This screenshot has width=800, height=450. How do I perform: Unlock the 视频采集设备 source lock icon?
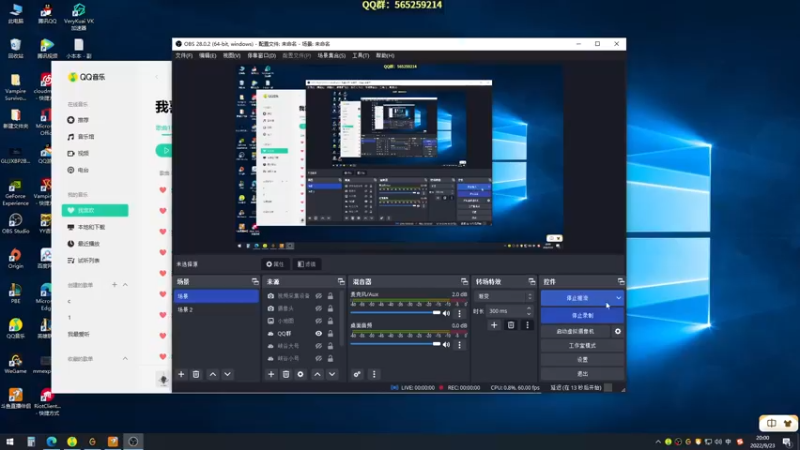click(330, 296)
